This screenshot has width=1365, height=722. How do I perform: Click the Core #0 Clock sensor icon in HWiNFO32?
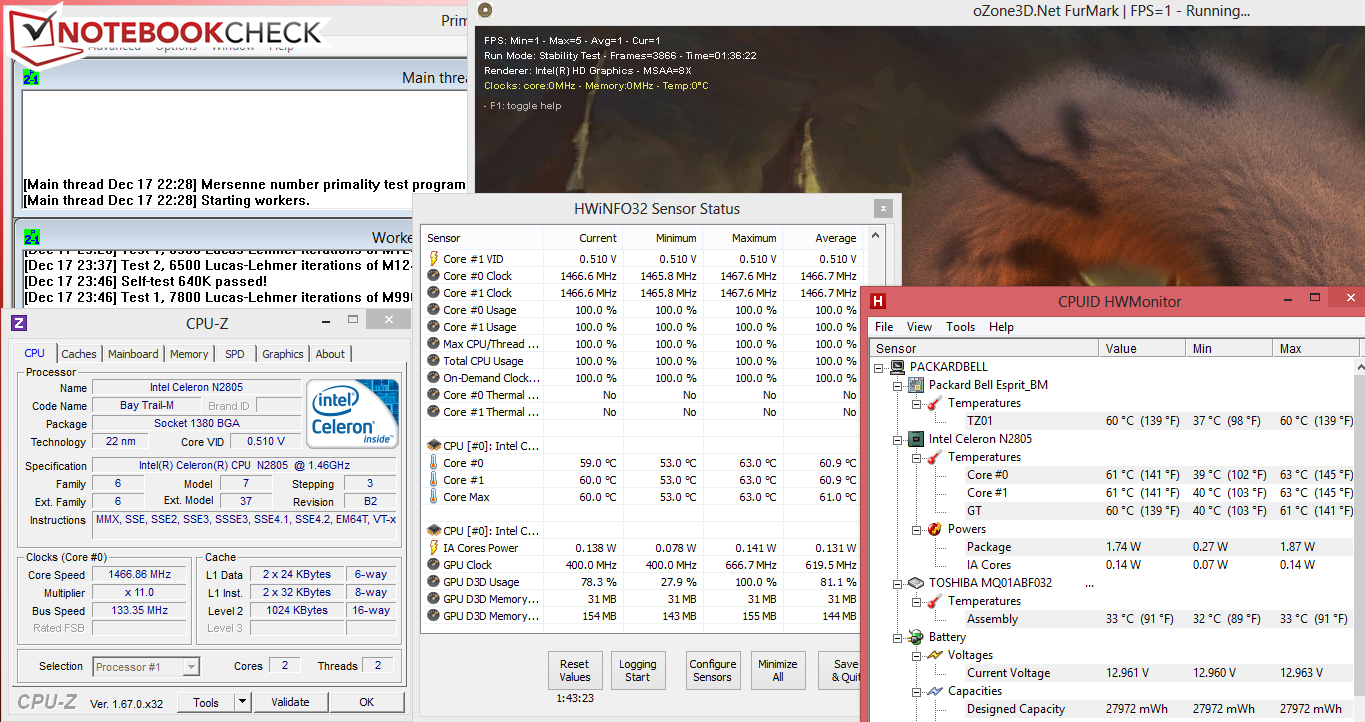[x=433, y=276]
